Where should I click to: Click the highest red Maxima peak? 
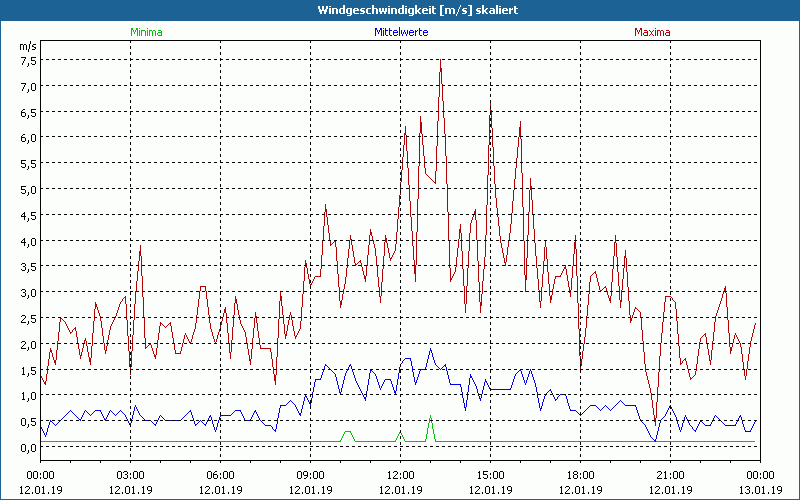(x=440, y=61)
